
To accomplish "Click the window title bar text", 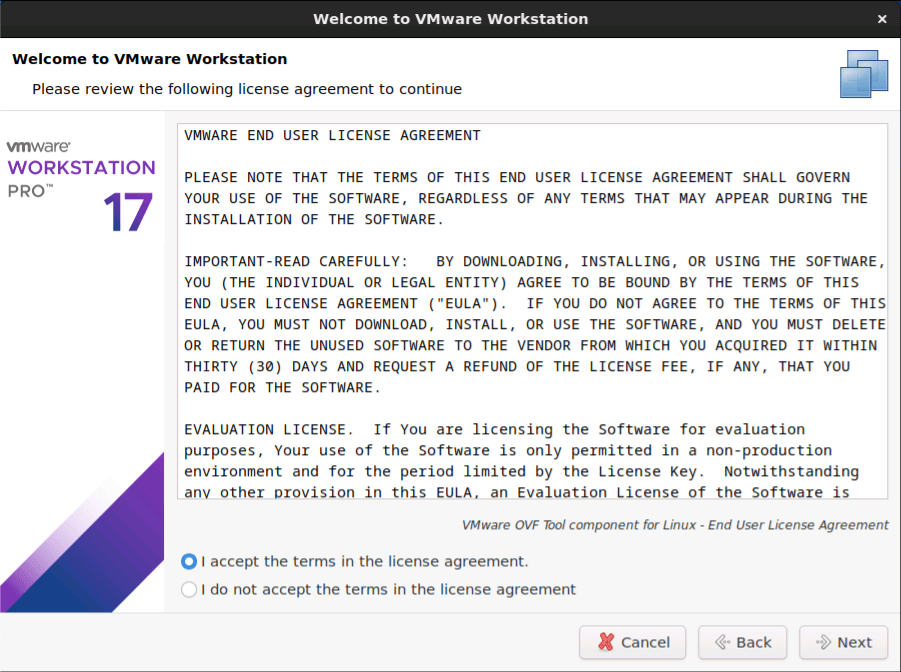I will tap(450, 19).
